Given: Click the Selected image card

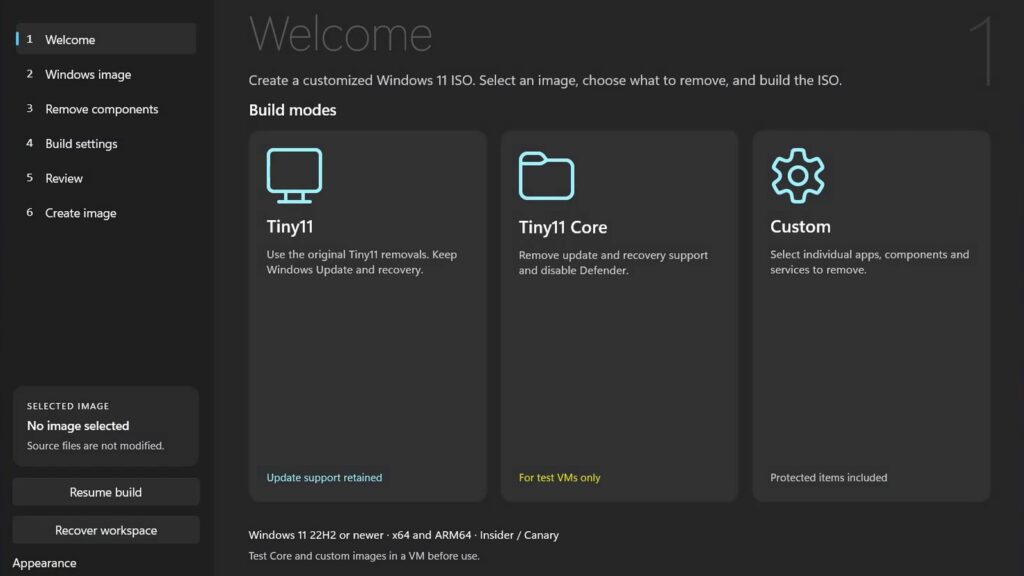Looking at the screenshot, I should (106, 426).
